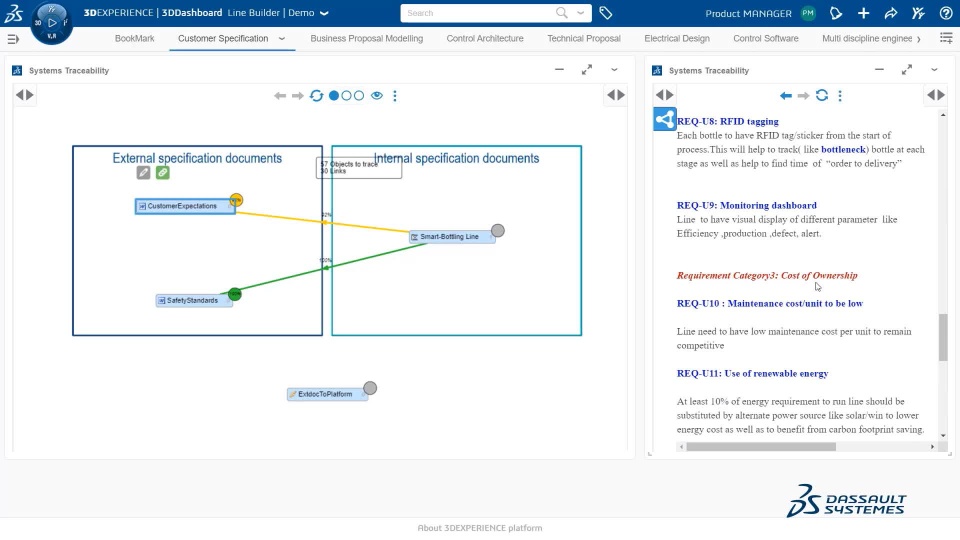The image size is (960, 540).
Task: Click forward arrow in right Traceability toolbar
Action: 803,96
